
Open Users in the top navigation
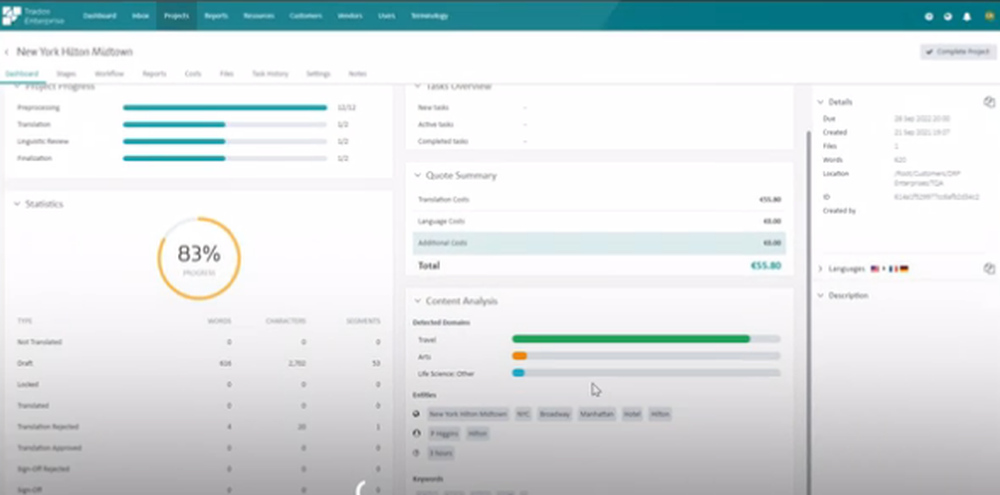pos(386,16)
